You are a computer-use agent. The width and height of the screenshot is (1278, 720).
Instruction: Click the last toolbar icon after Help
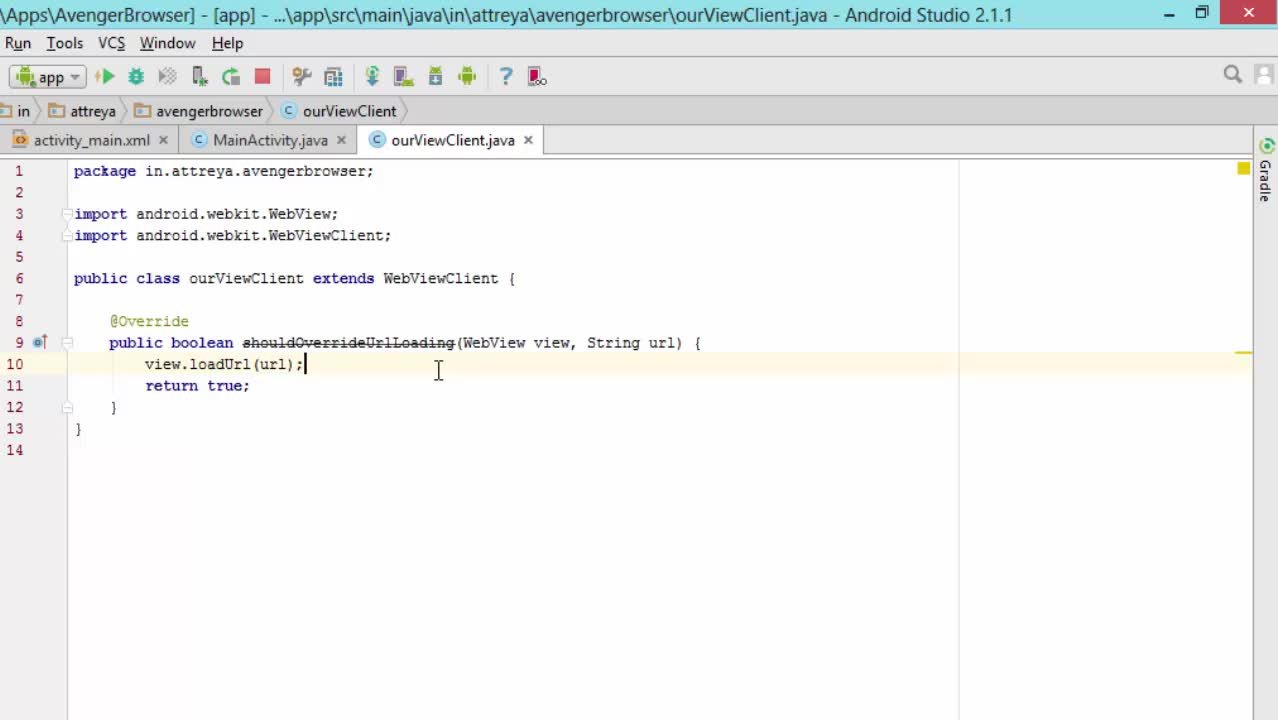pos(537,76)
